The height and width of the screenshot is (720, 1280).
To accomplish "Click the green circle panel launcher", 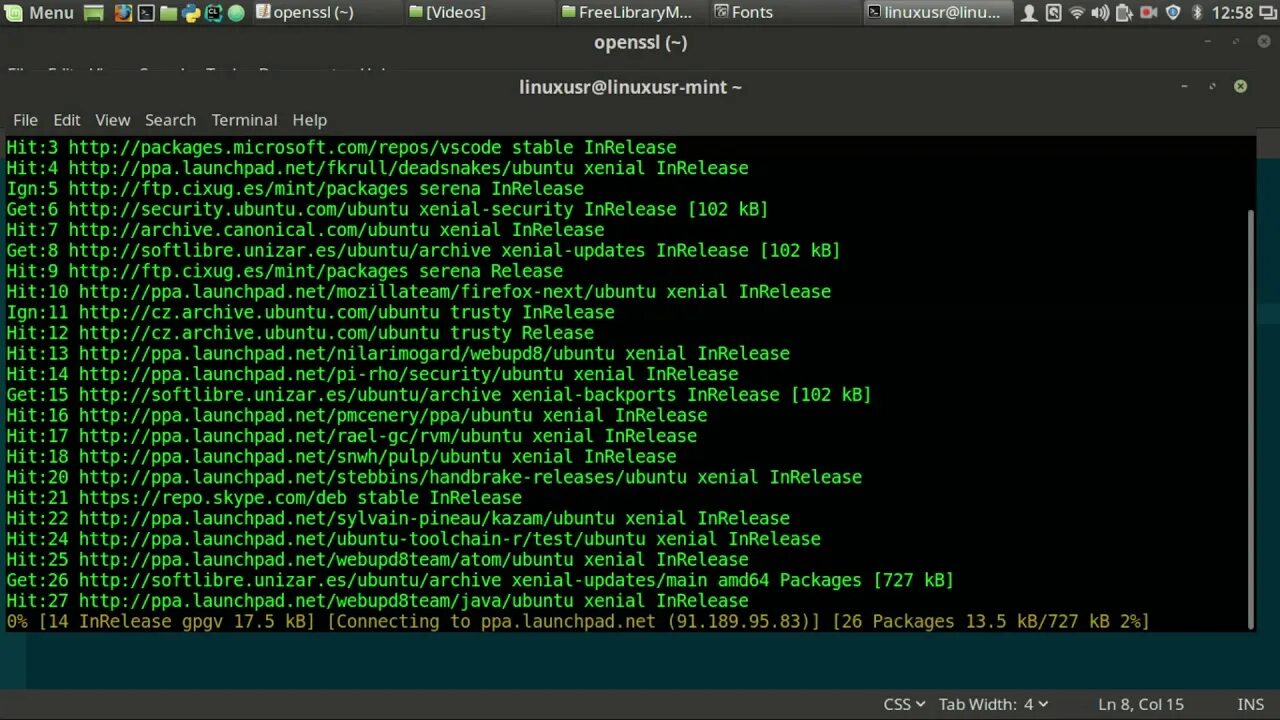I will 236,12.
